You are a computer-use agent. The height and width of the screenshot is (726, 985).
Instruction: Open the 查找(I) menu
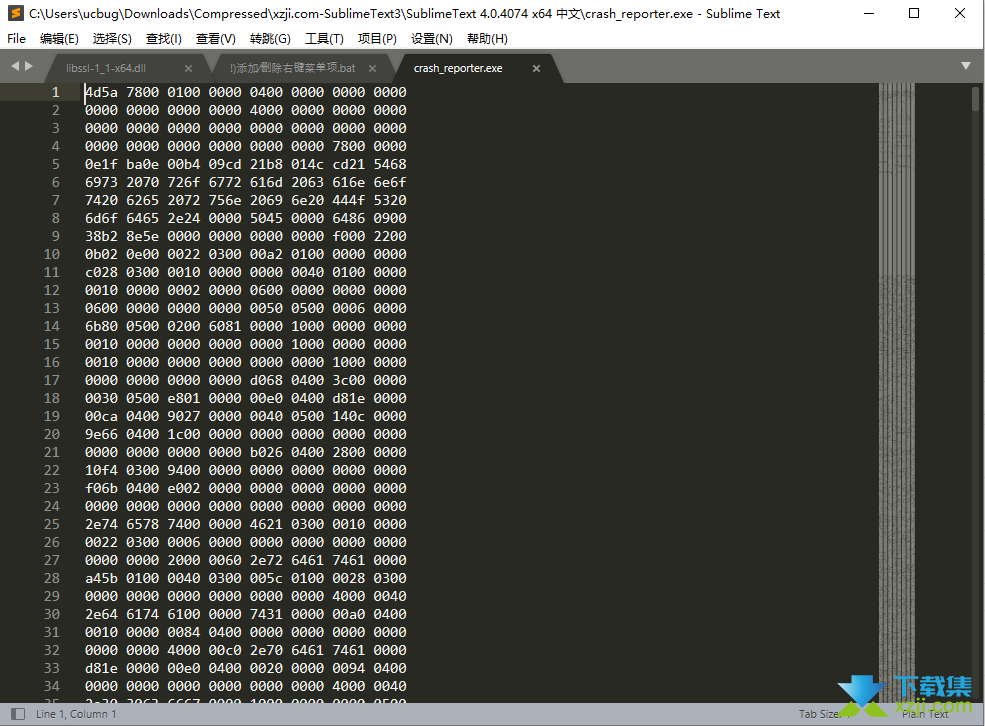coord(163,39)
